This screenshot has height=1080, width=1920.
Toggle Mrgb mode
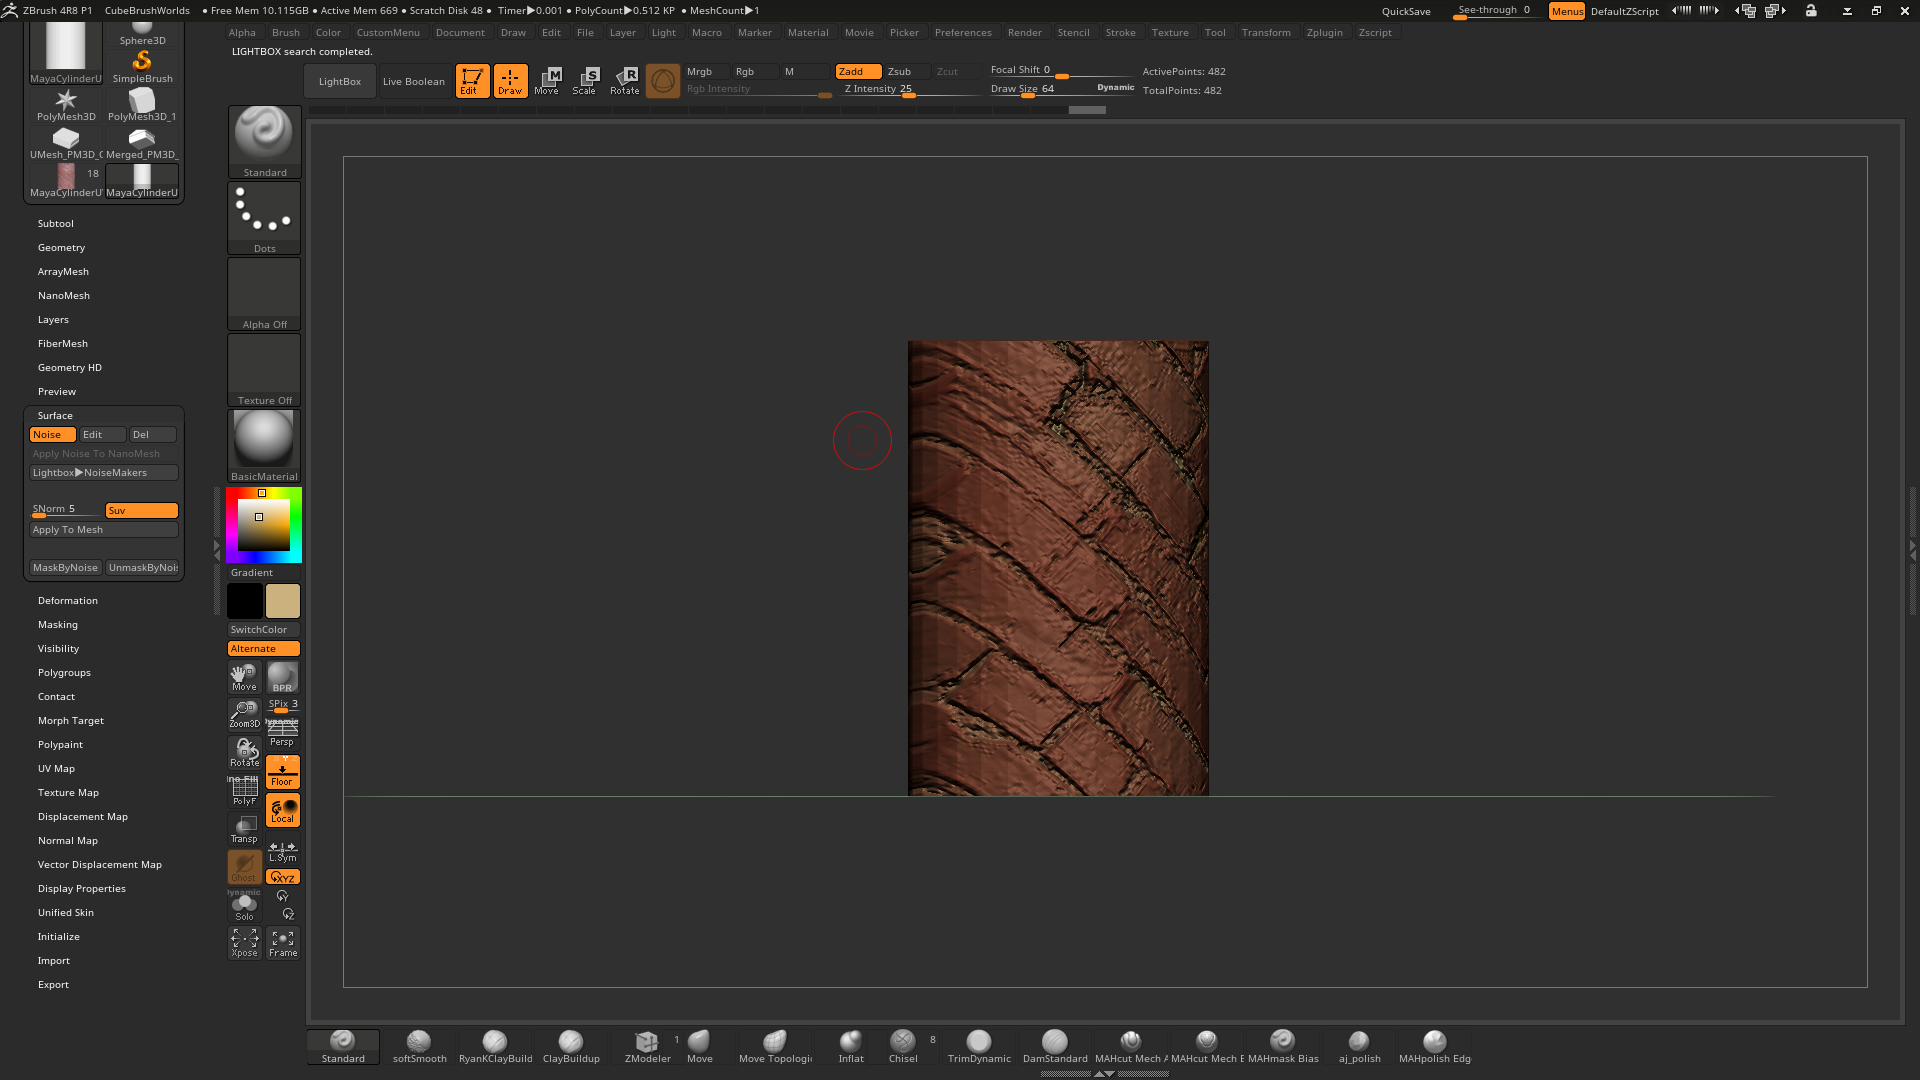707,71
